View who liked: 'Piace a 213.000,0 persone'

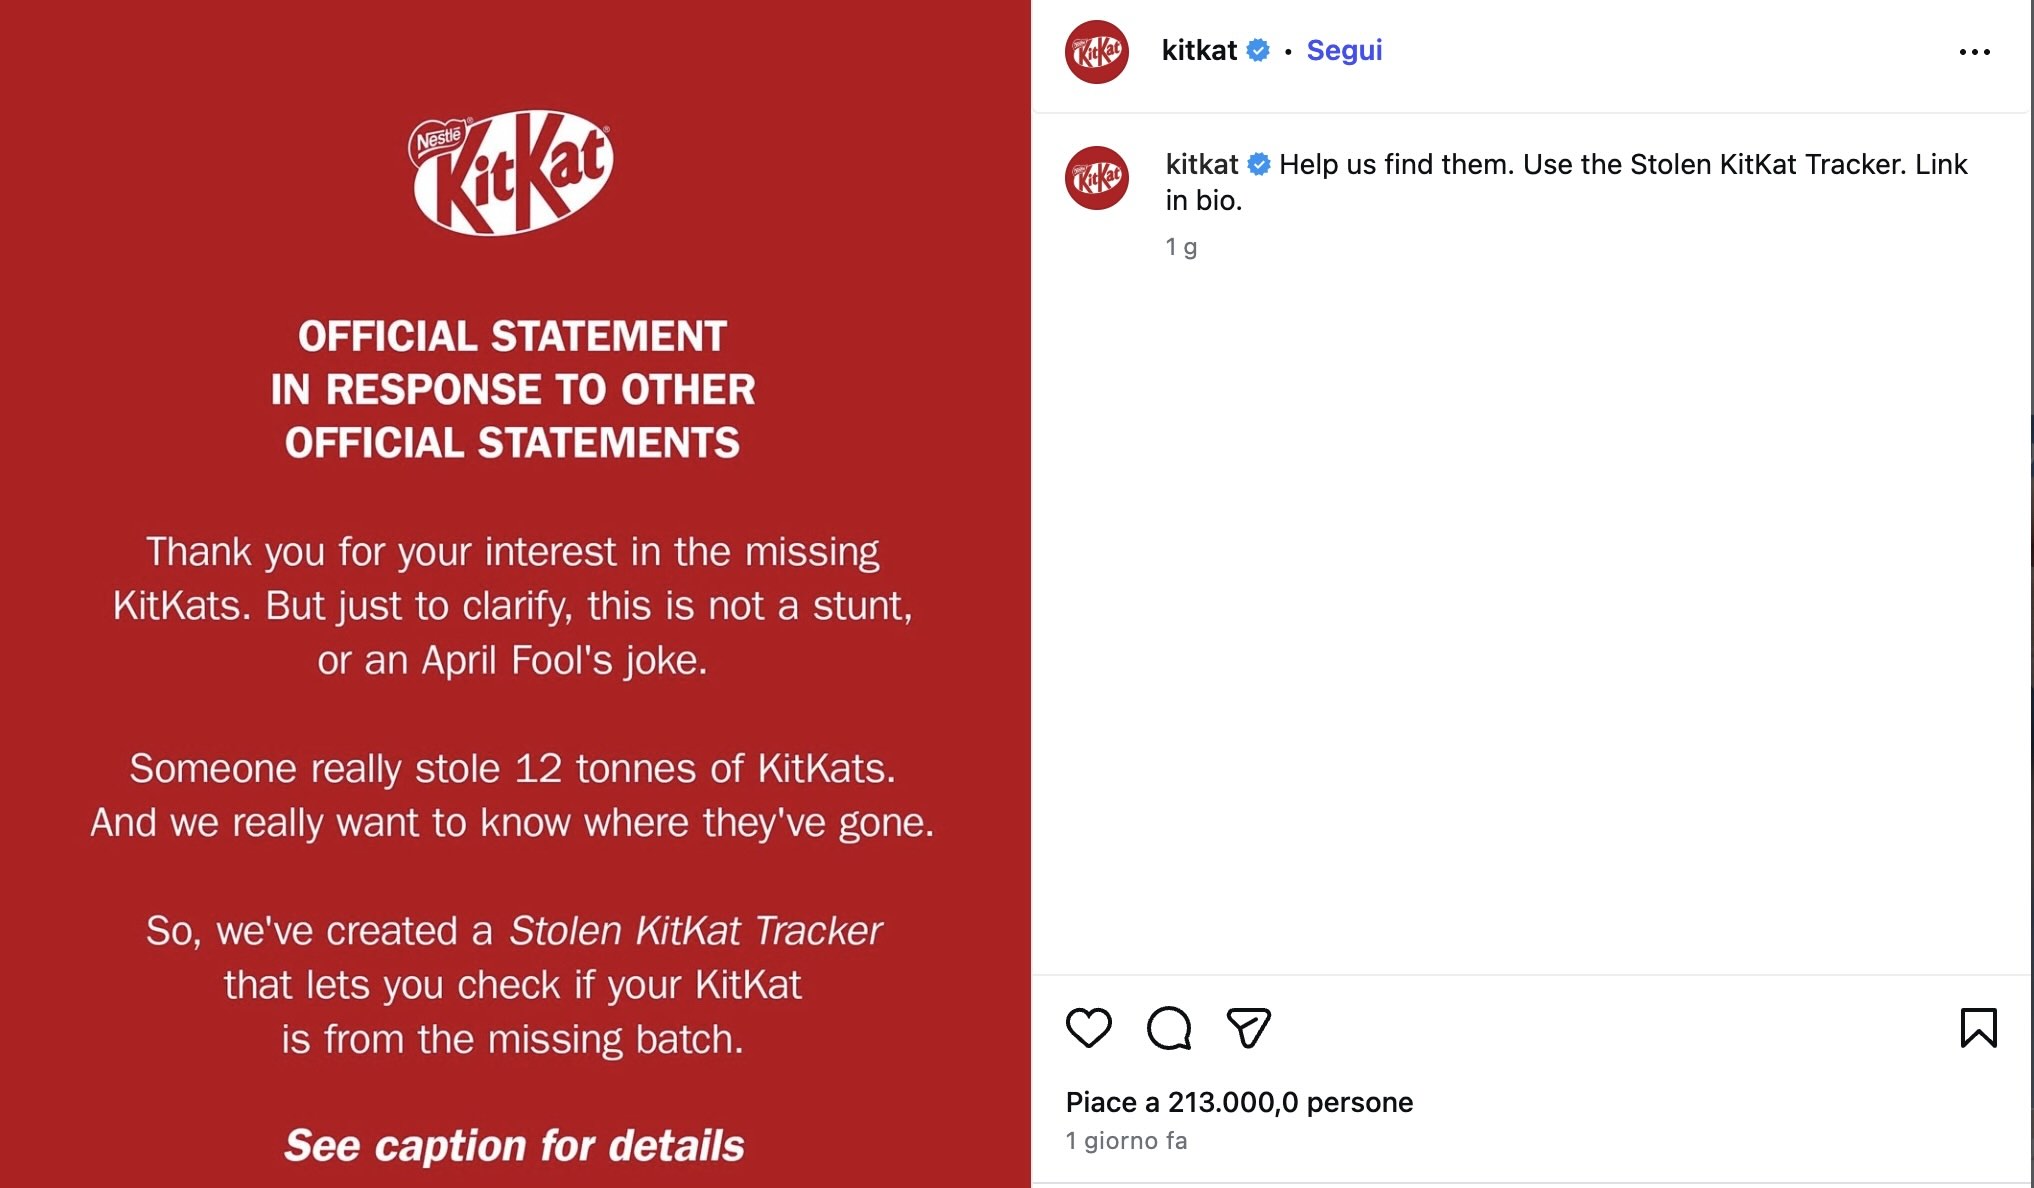point(1239,1102)
